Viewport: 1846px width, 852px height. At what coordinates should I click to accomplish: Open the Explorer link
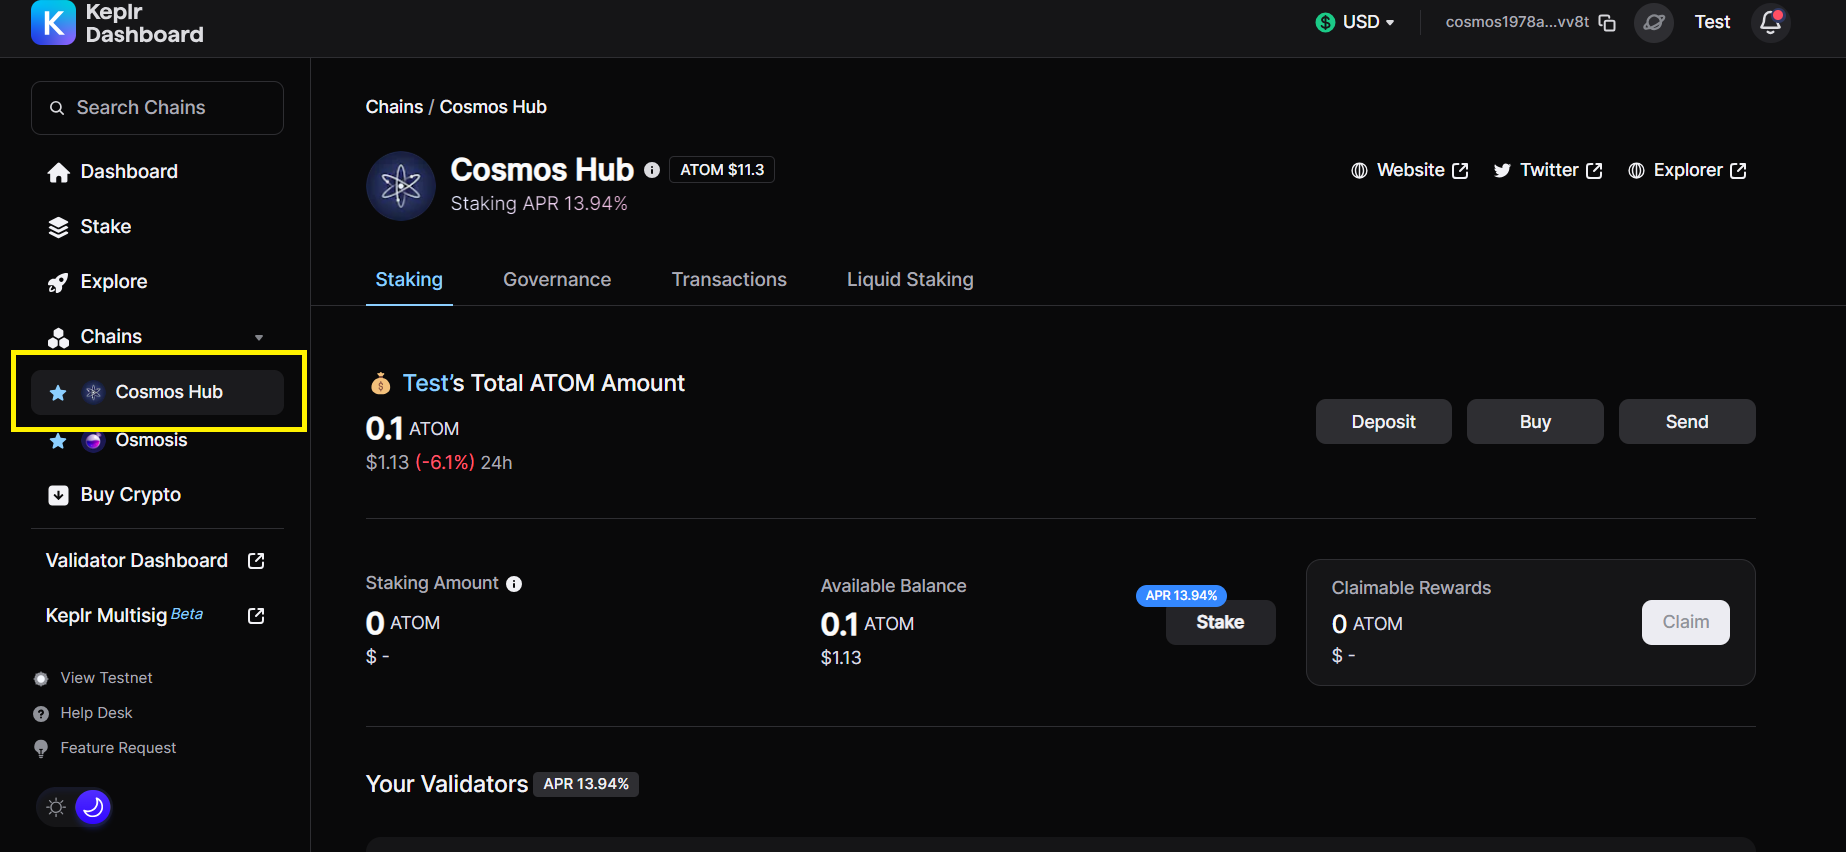(x=1687, y=171)
